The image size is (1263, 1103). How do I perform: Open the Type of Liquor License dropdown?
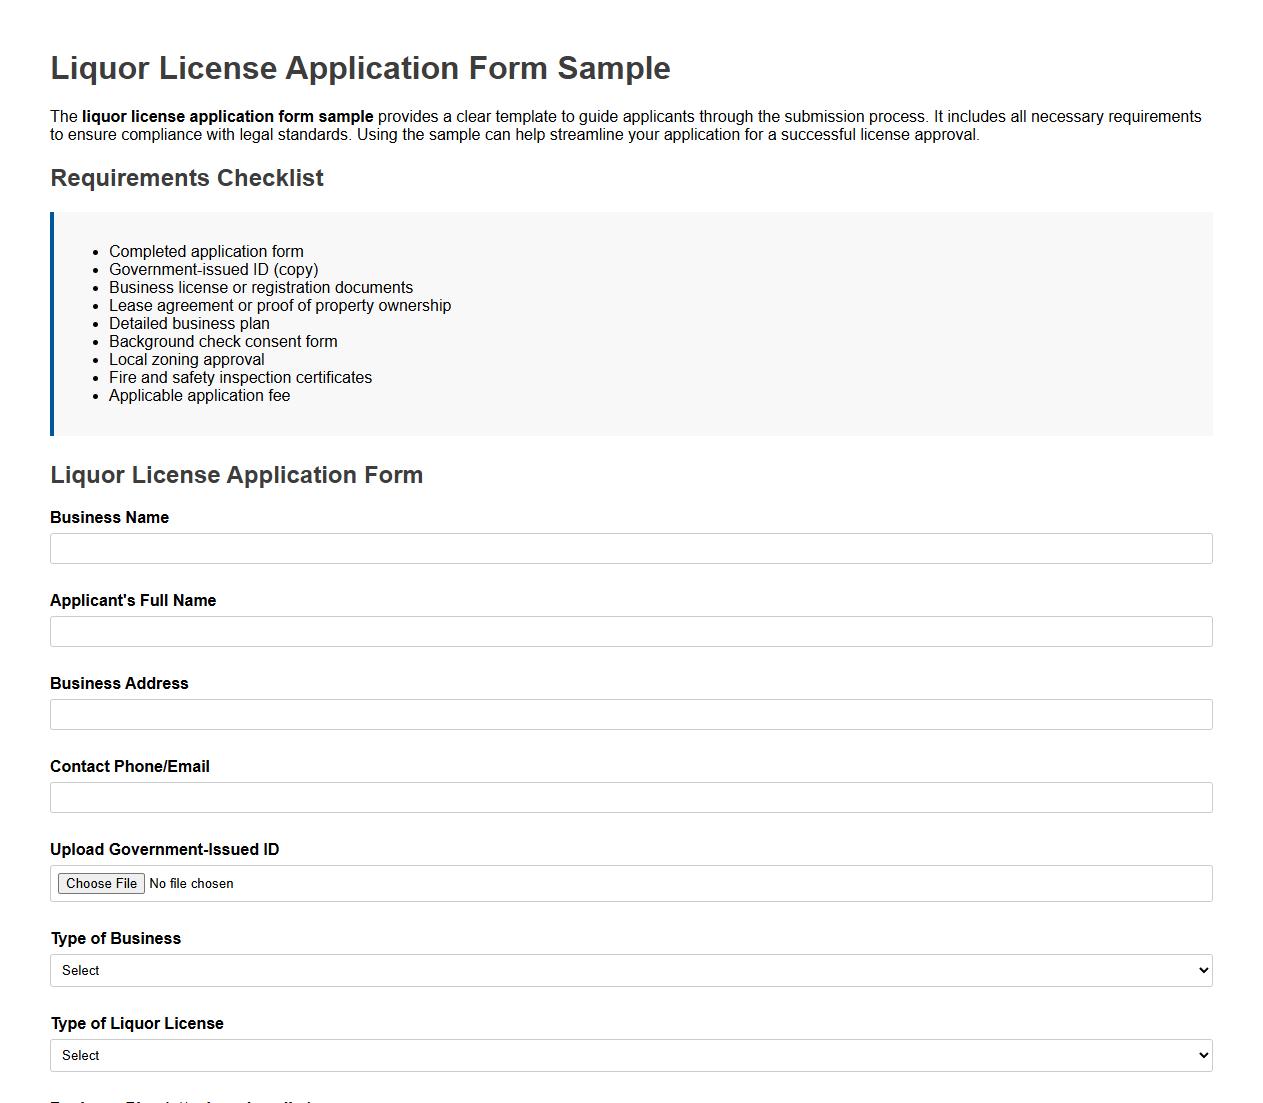630,1055
